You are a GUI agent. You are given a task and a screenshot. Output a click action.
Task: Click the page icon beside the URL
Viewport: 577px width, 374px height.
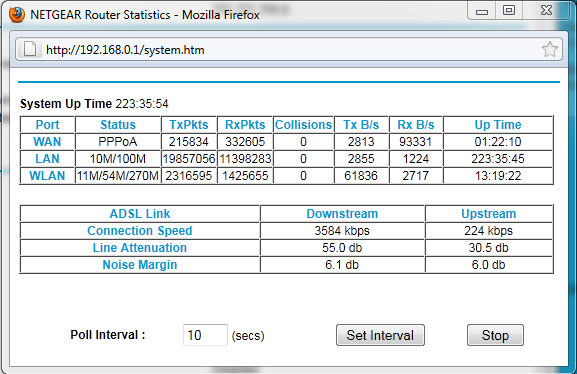click(30, 49)
